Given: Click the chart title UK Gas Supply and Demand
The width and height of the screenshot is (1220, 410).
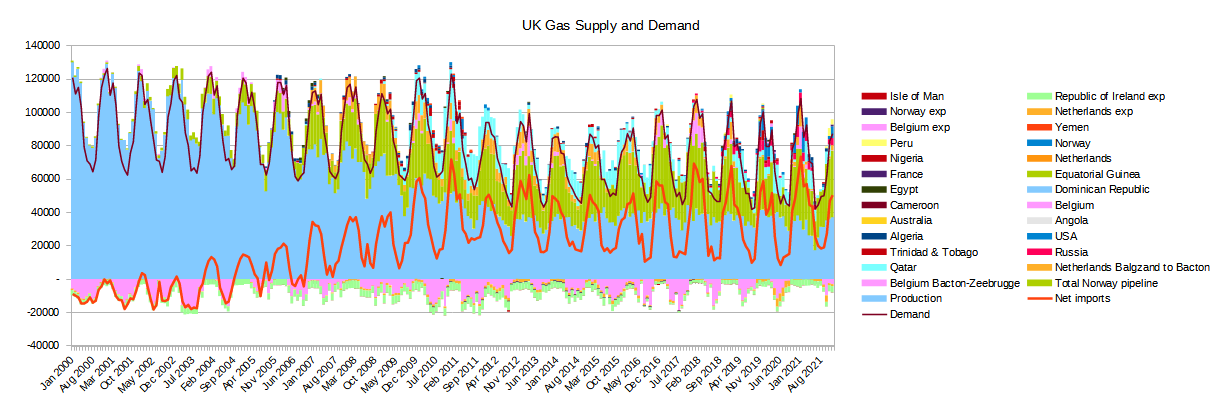Looking at the screenshot, I should tap(610, 24).
